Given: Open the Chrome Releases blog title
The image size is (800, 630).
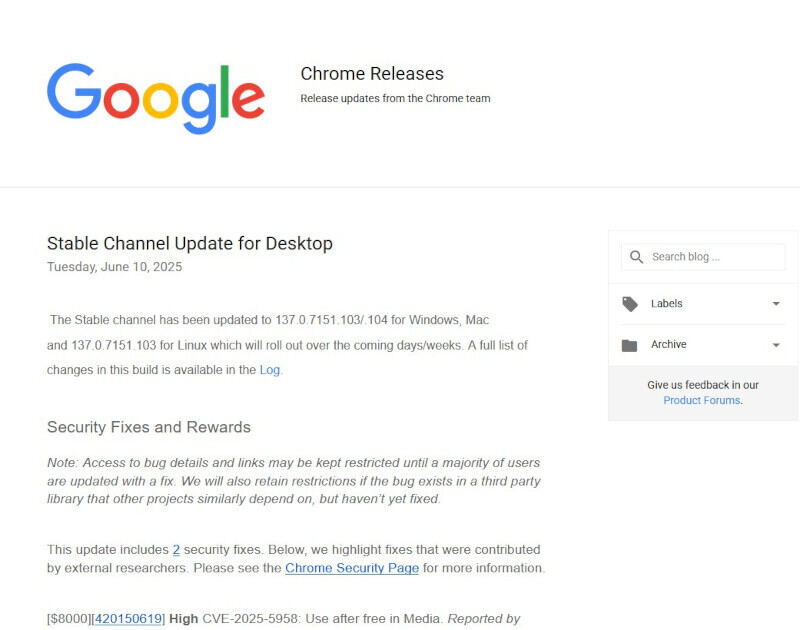Looking at the screenshot, I should tap(372, 73).
